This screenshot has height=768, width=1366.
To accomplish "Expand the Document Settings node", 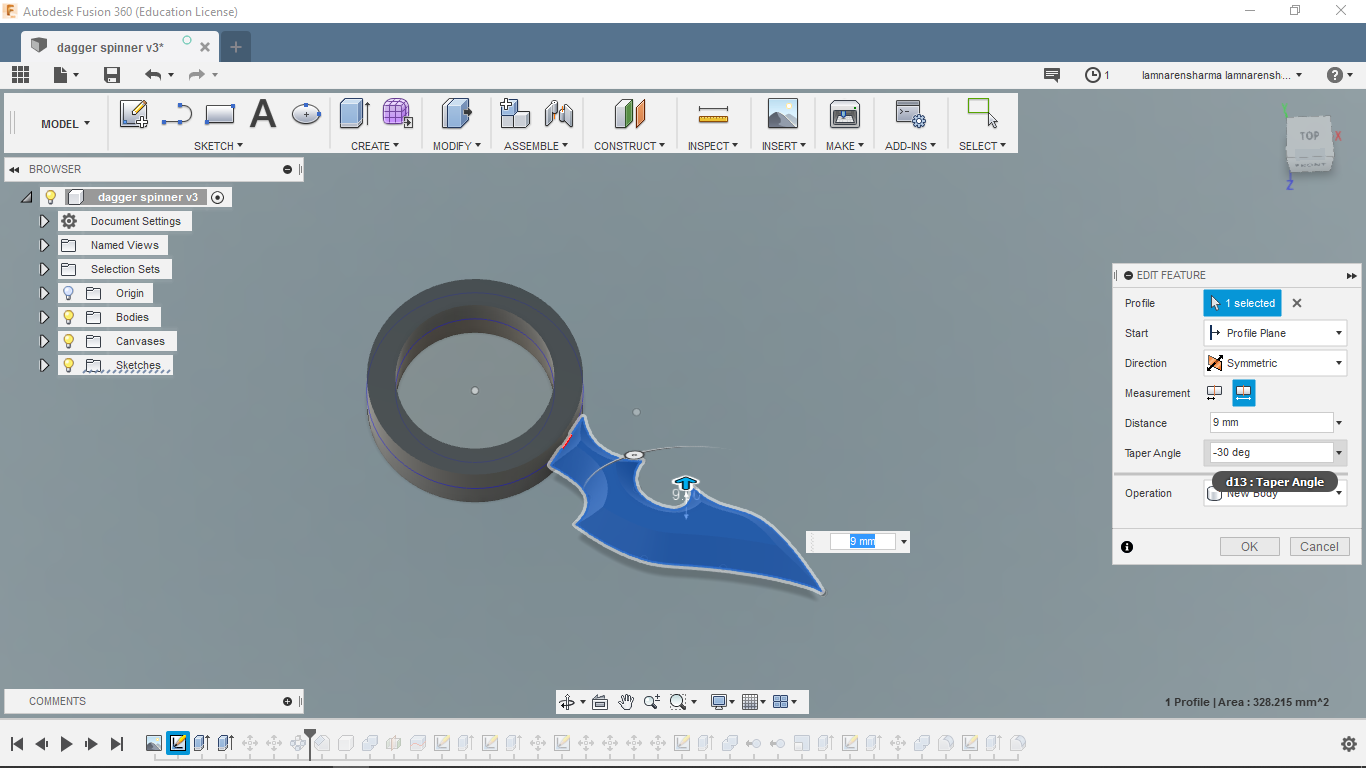I will 44,221.
